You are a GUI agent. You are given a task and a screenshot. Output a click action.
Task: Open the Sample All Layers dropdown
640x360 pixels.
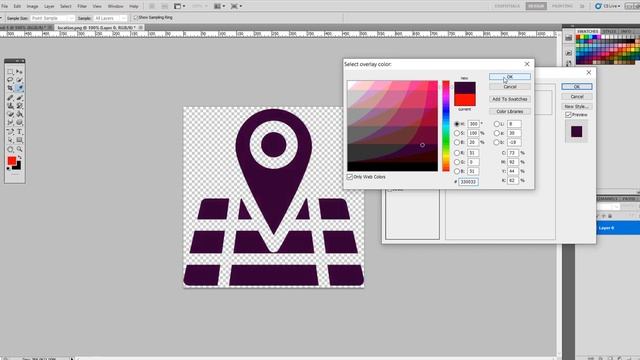click(x=110, y=18)
